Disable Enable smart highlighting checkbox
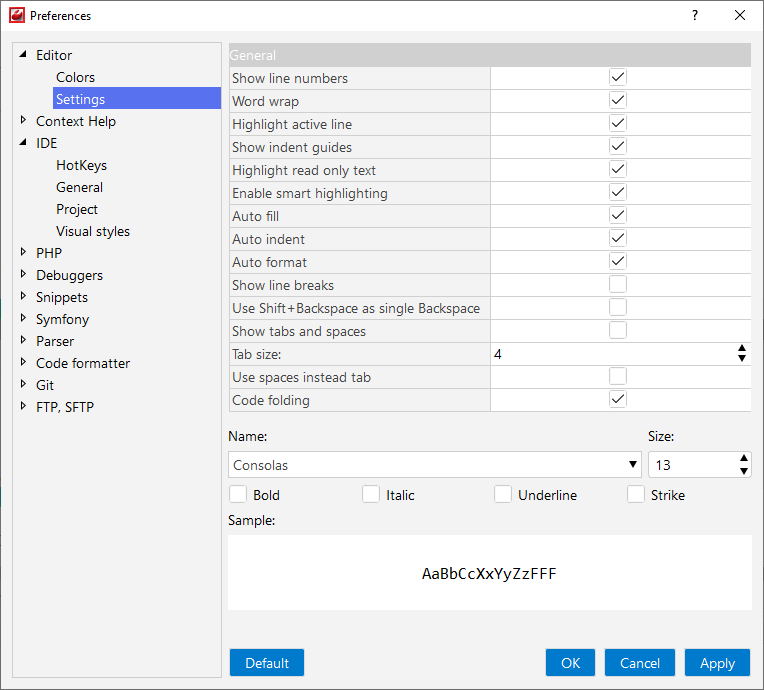 618,192
